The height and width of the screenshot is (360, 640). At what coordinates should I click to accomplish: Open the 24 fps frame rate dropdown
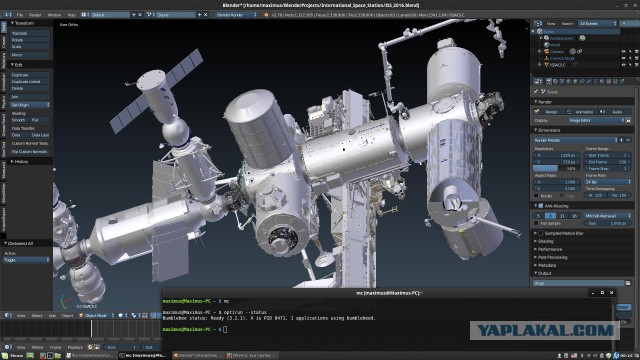point(608,182)
